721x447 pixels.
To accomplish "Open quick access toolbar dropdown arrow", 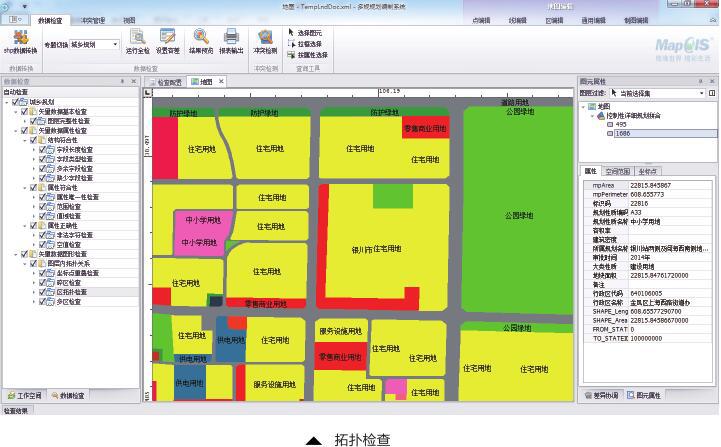I will coord(24,6).
